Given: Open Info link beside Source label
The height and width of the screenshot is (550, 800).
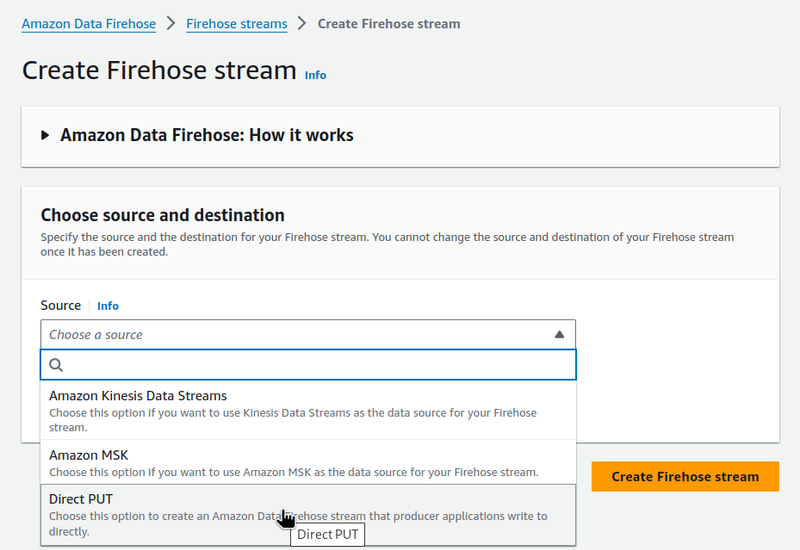Looking at the screenshot, I should click(108, 306).
